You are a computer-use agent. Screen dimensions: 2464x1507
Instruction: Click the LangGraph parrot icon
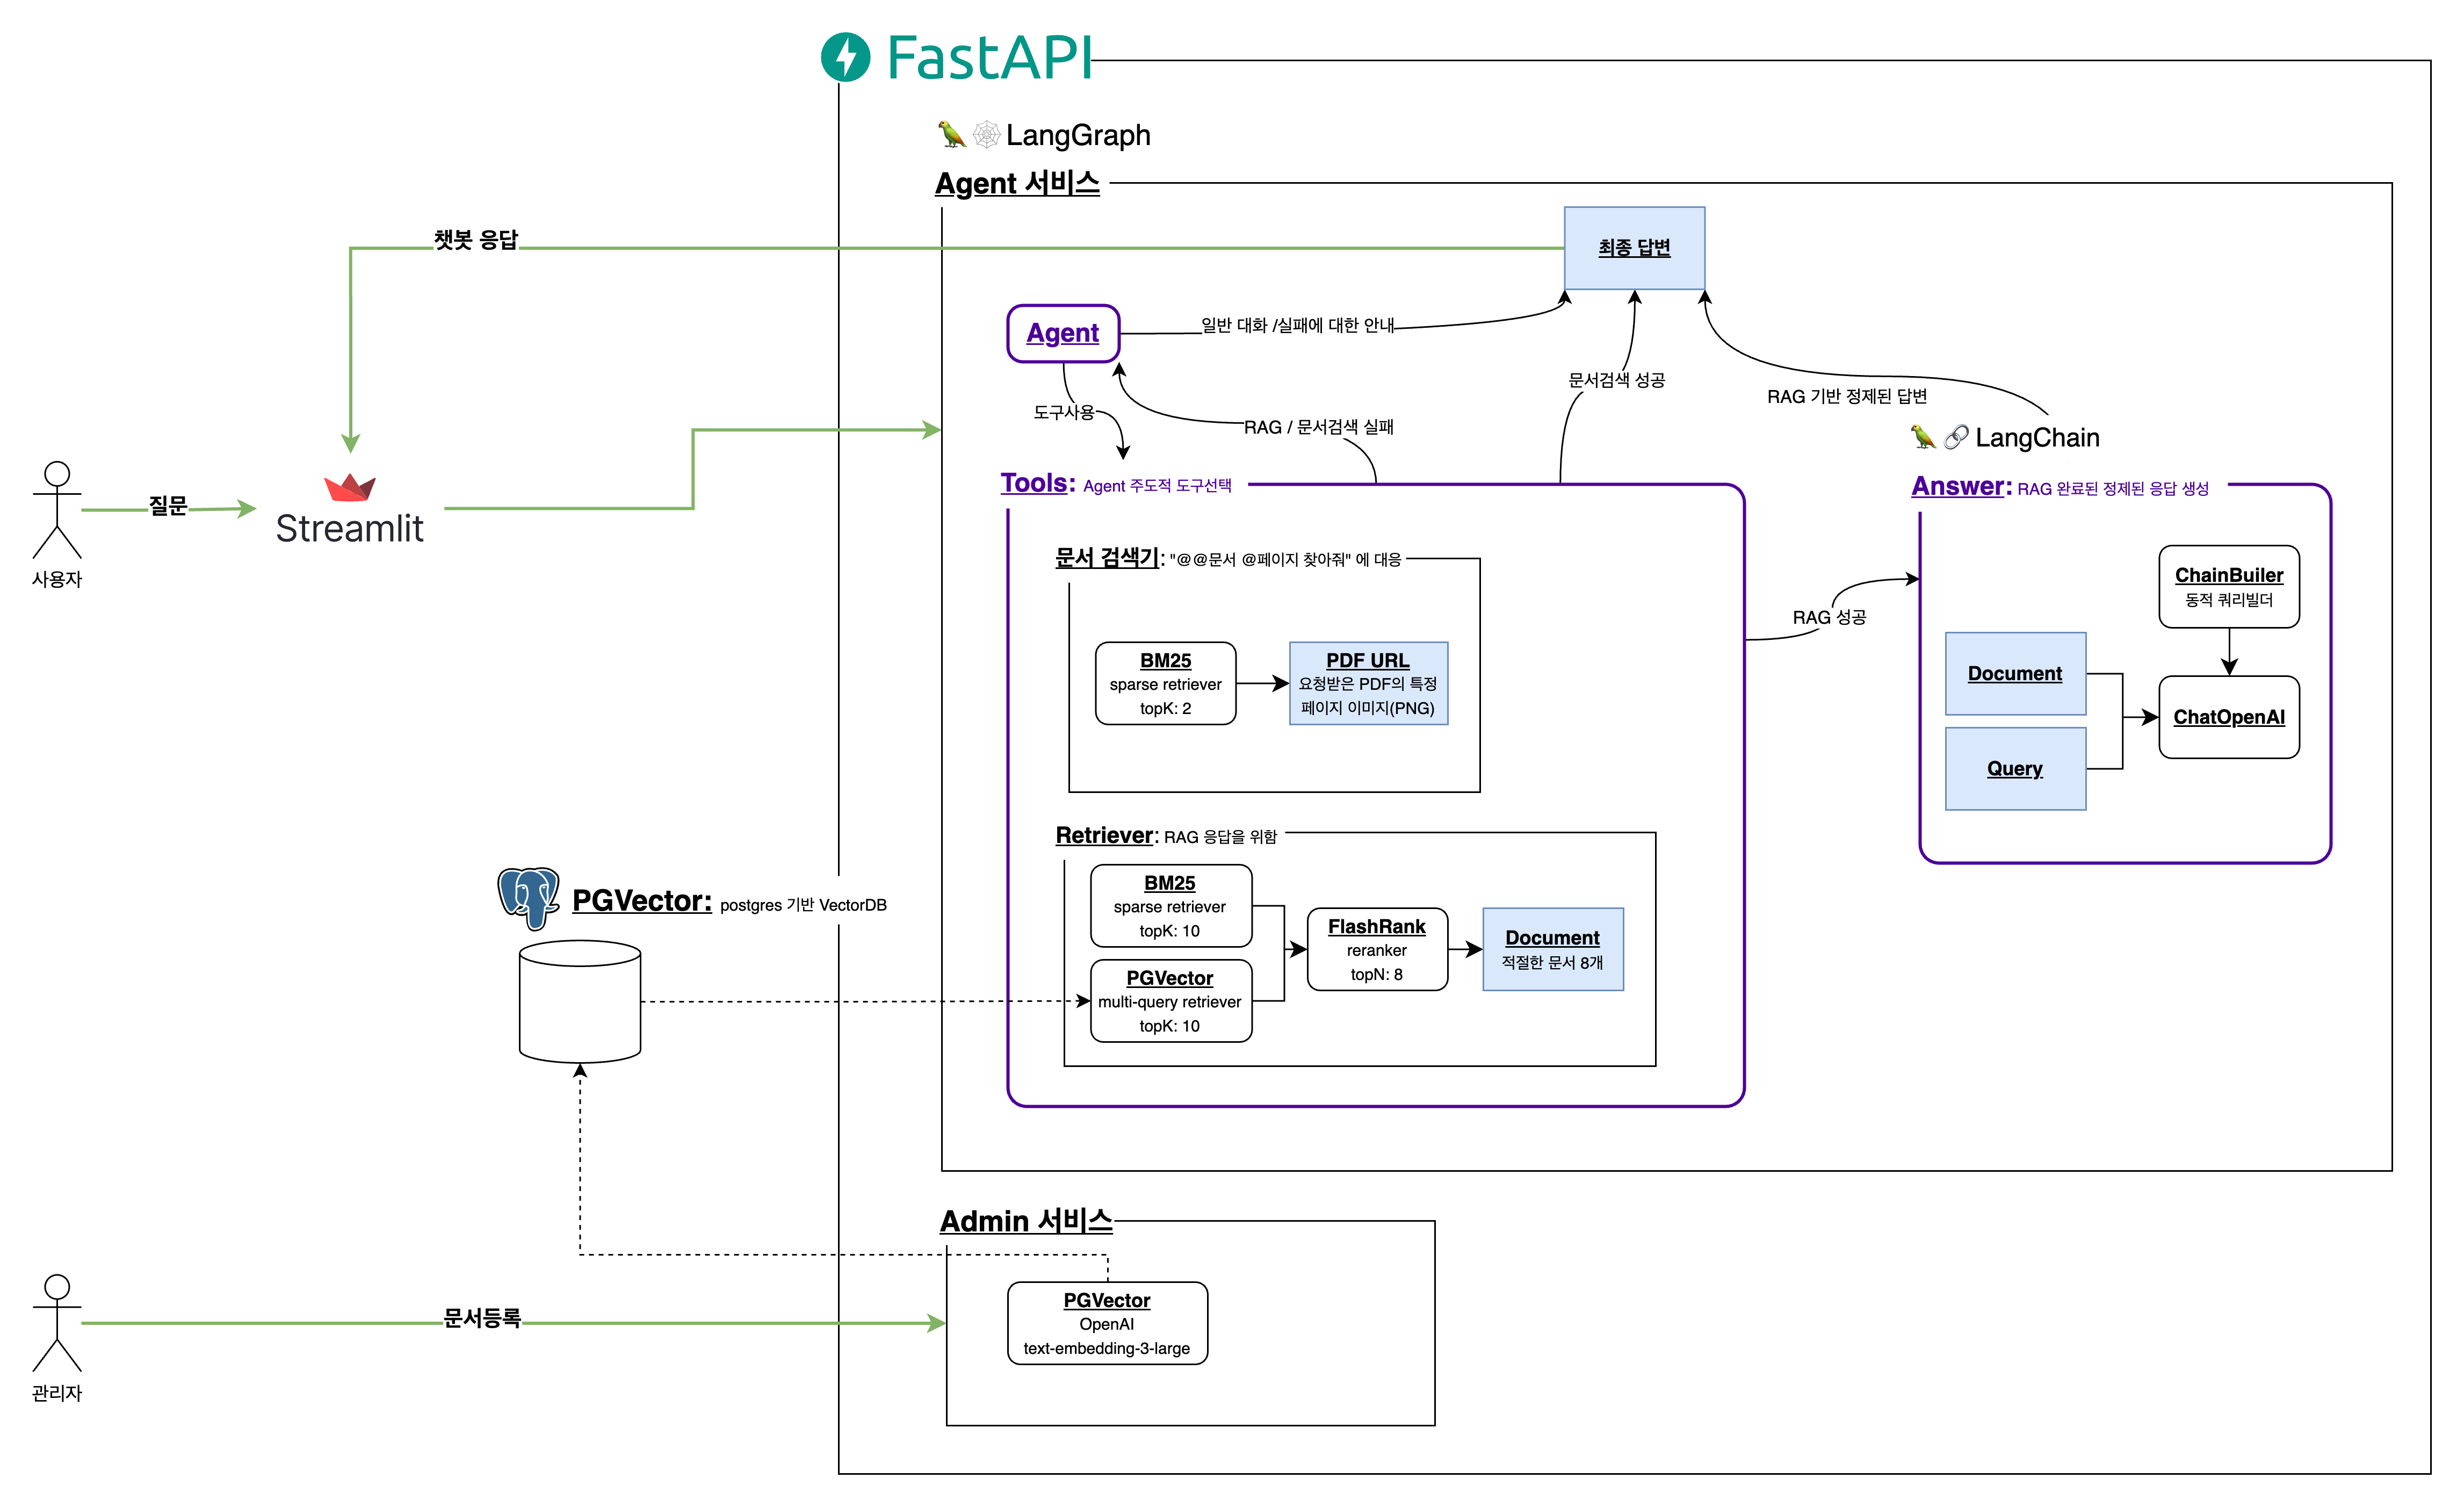(x=951, y=134)
